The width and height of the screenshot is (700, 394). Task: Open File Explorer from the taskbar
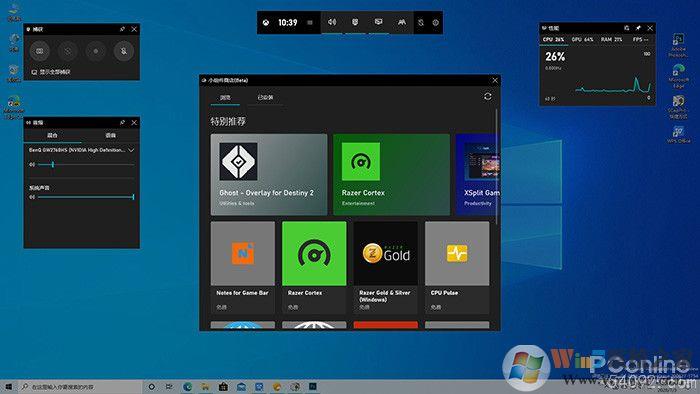(205, 387)
